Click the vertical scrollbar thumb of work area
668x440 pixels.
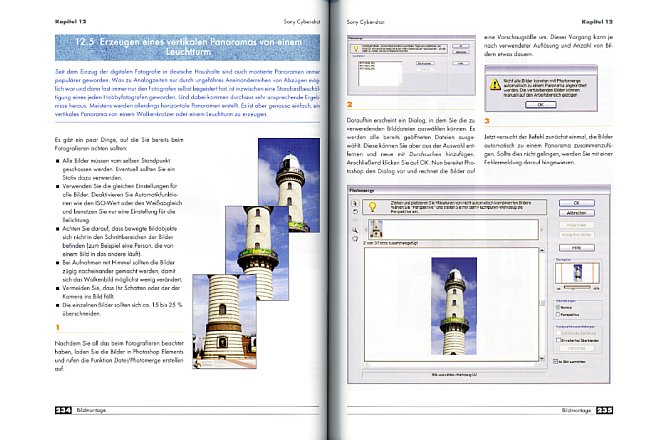tap(542, 303)
